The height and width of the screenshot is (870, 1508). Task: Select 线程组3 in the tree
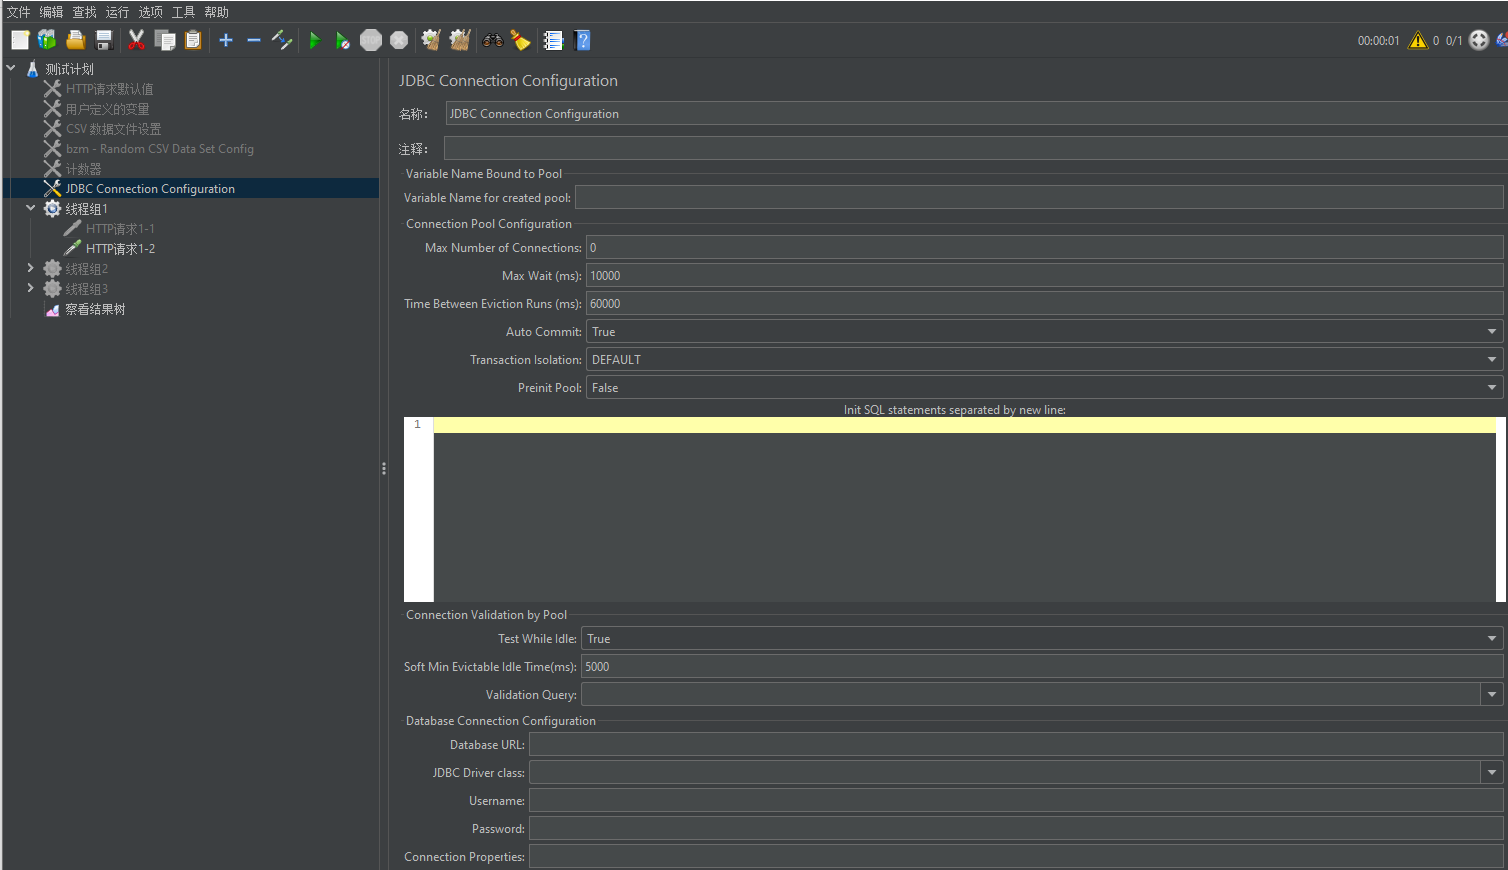click(x=87, y=289)
